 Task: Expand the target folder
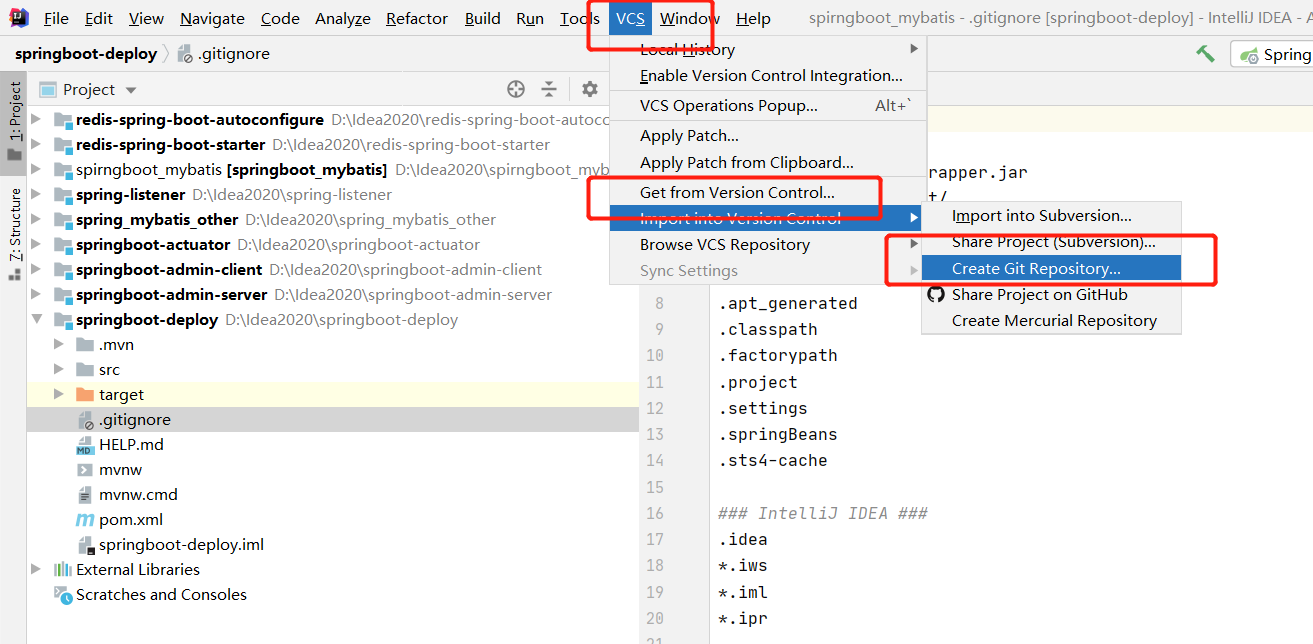[59, 394]
